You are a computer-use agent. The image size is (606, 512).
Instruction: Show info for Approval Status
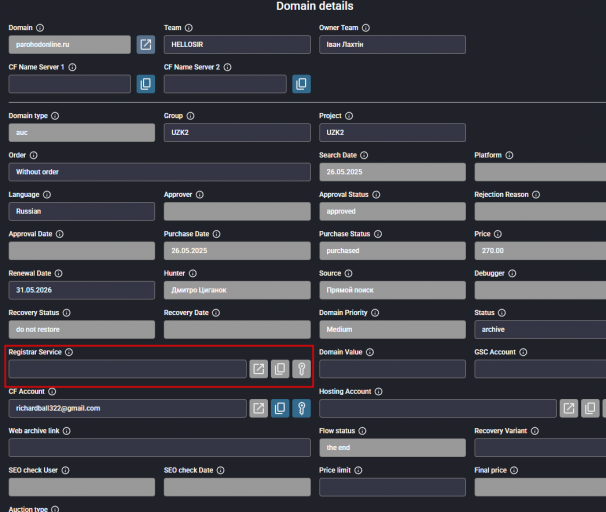(x=376, y=195)
